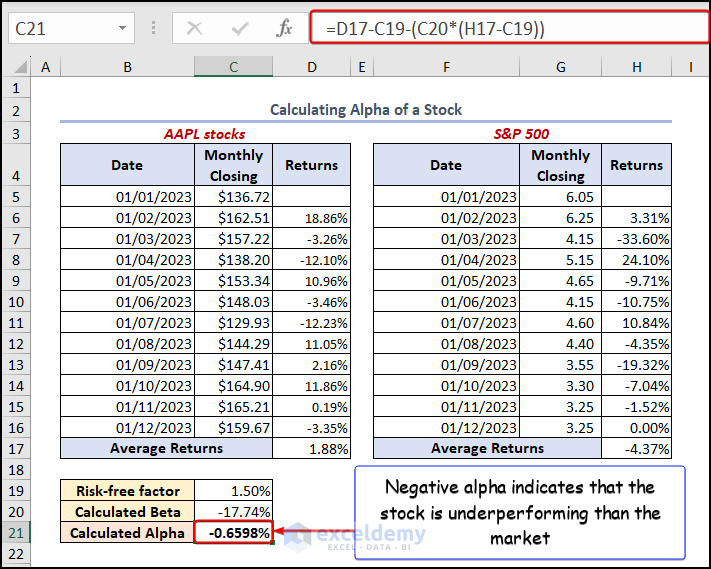Select S&P 500 return cell -1.52%

tap(637, 407)
